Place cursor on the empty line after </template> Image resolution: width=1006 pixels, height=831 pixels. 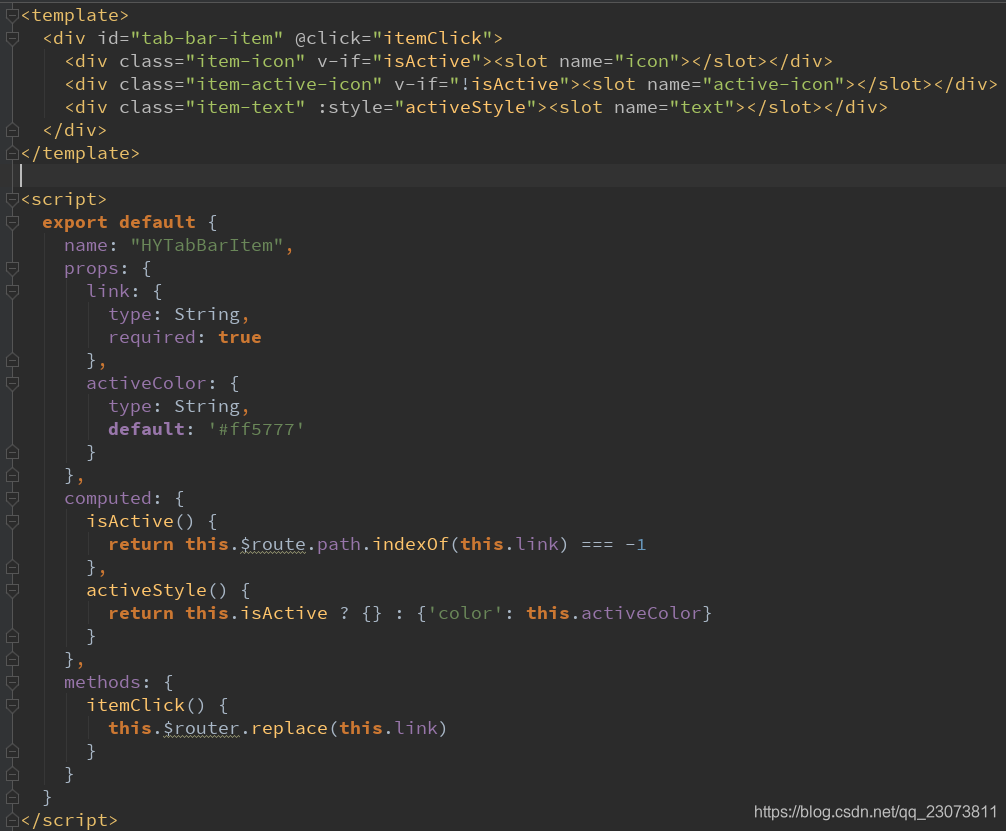(x=513, y=176)
